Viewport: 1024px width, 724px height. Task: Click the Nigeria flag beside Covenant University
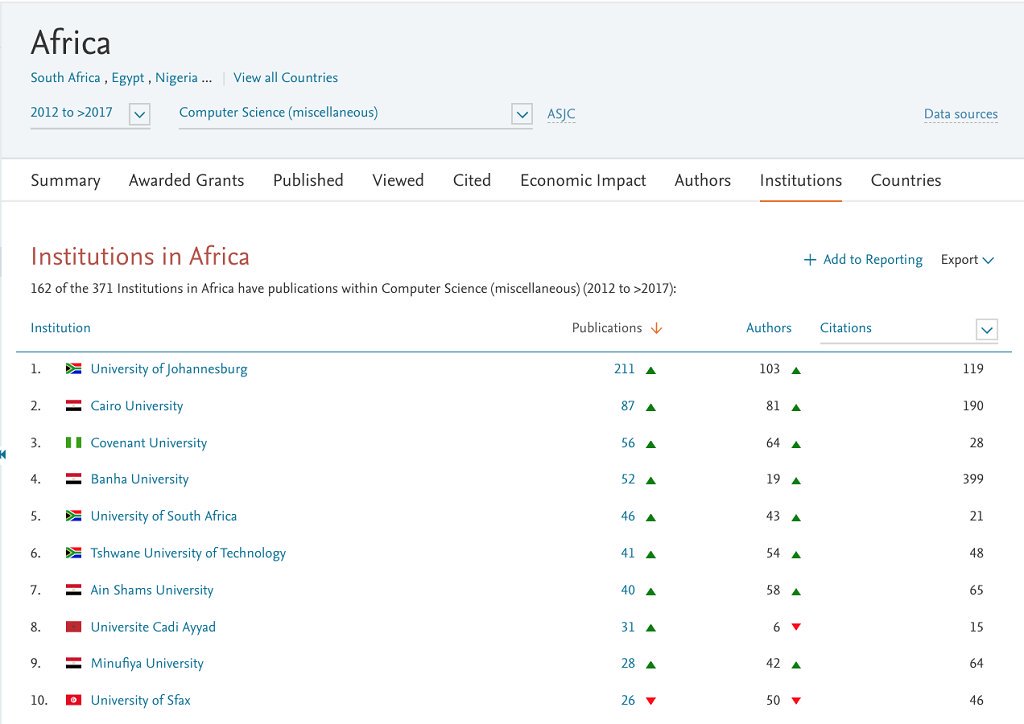(x=73, y=443)
